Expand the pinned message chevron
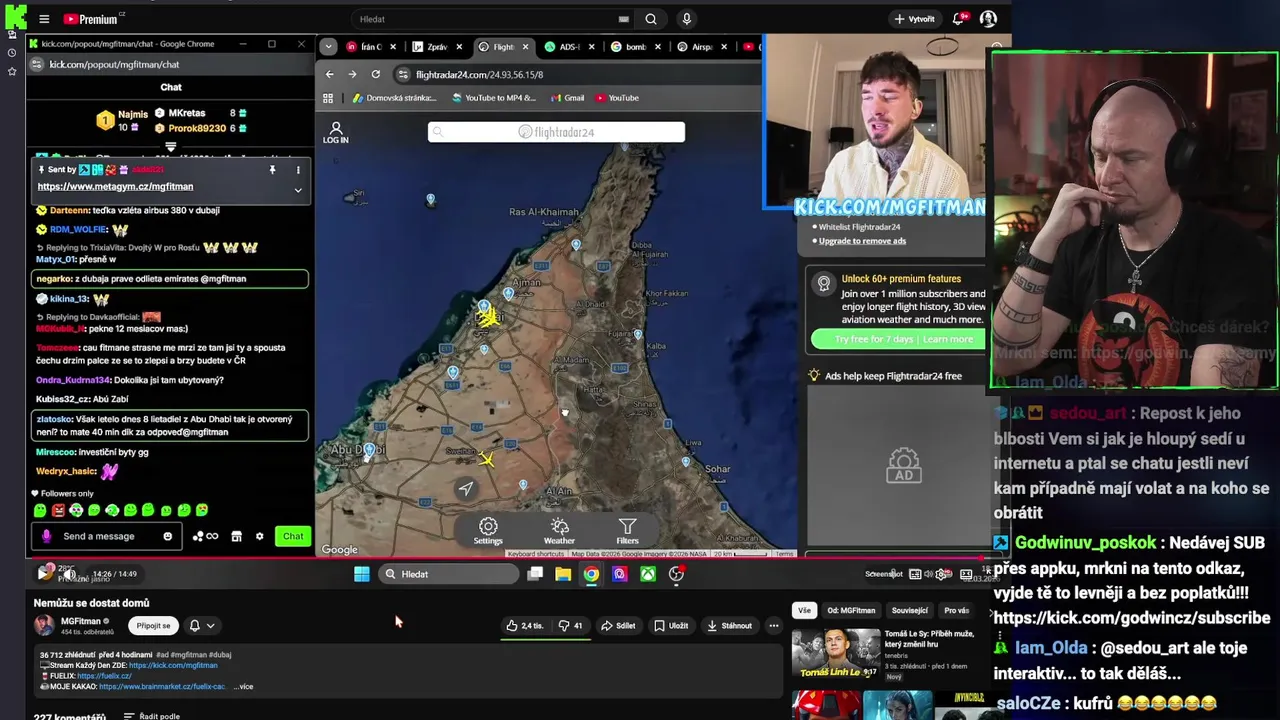Image resolution: width=1280 pixels, height=720 pixels. [297, 190]
